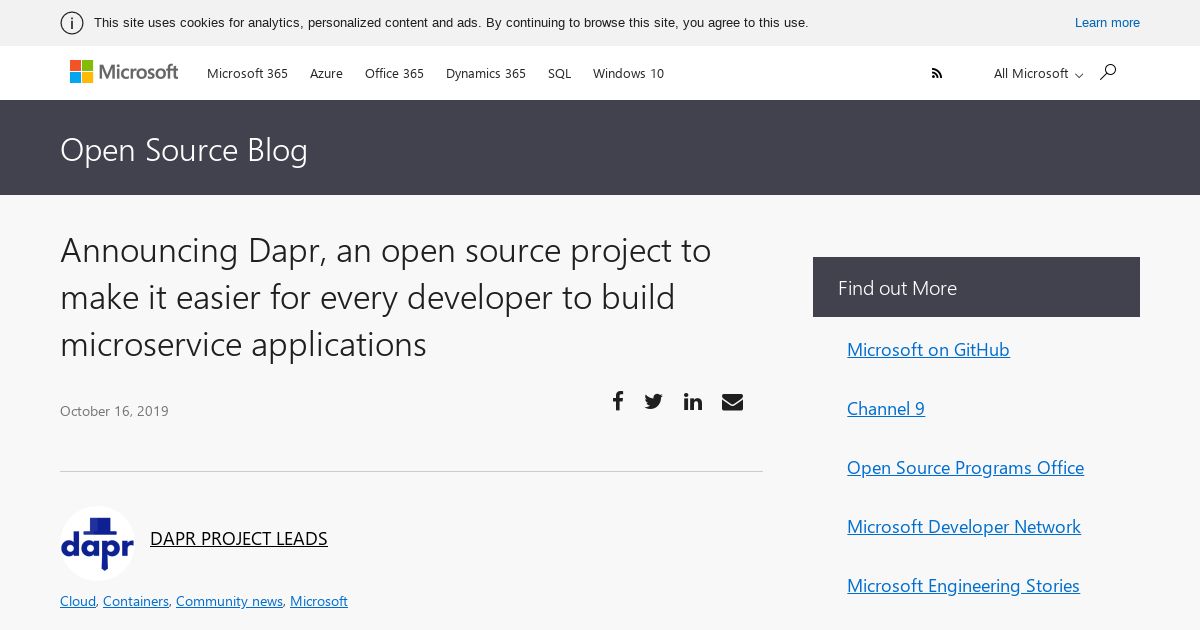Screen dimensions: 1200x630
Task: Click the Find out More sidebar heading
Action: point(897,288)
